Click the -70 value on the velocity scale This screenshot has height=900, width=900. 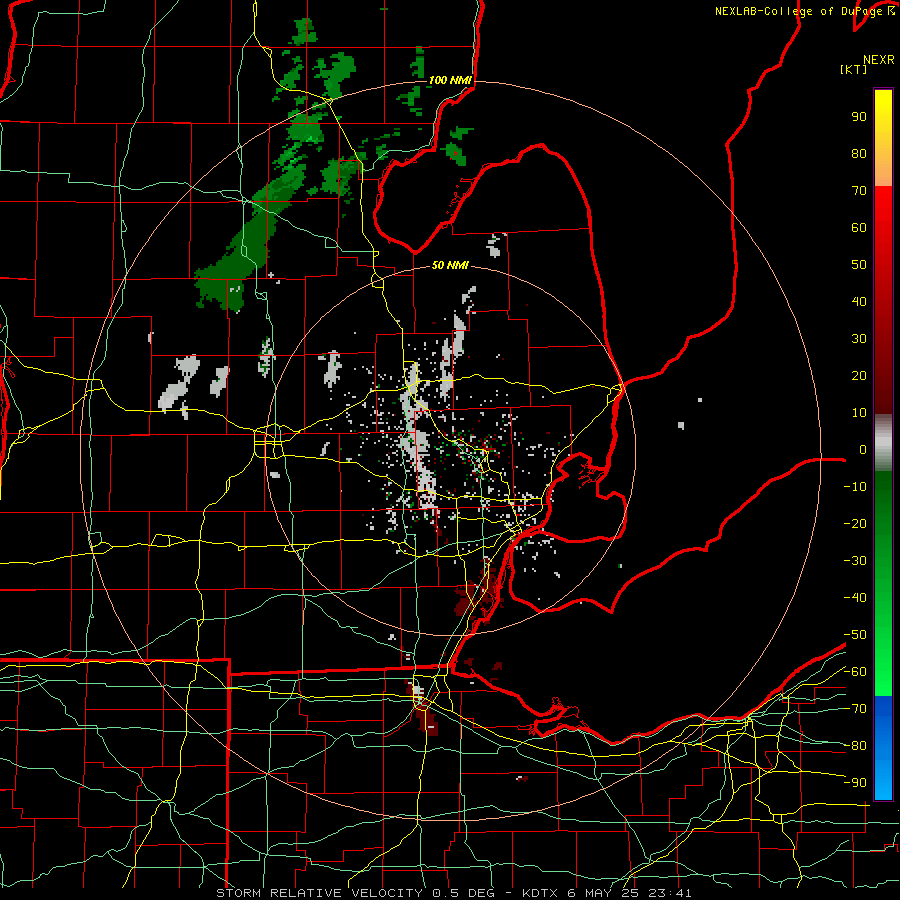(855, 708)
